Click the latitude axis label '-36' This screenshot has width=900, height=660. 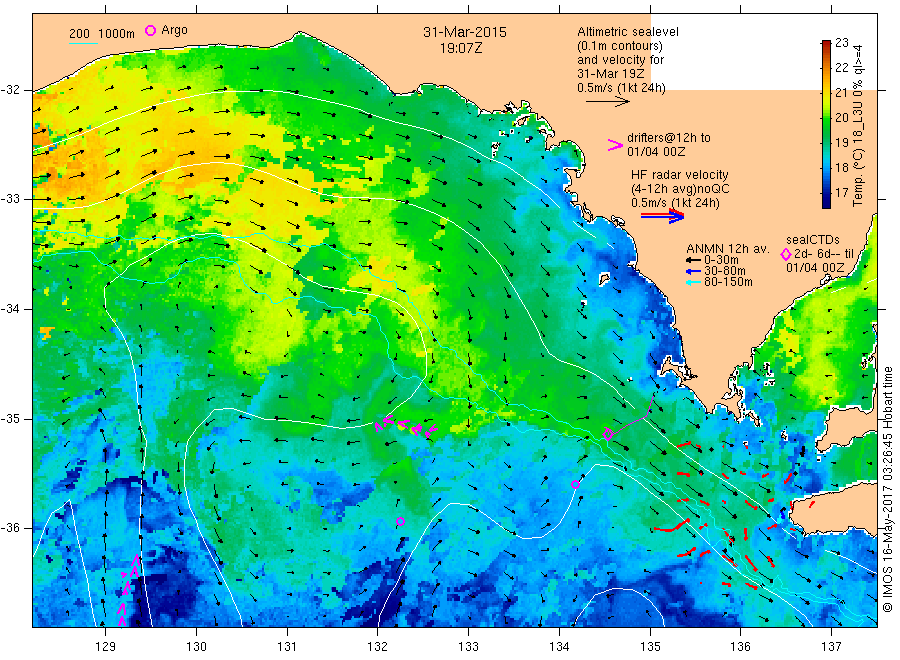click(10, 528)
